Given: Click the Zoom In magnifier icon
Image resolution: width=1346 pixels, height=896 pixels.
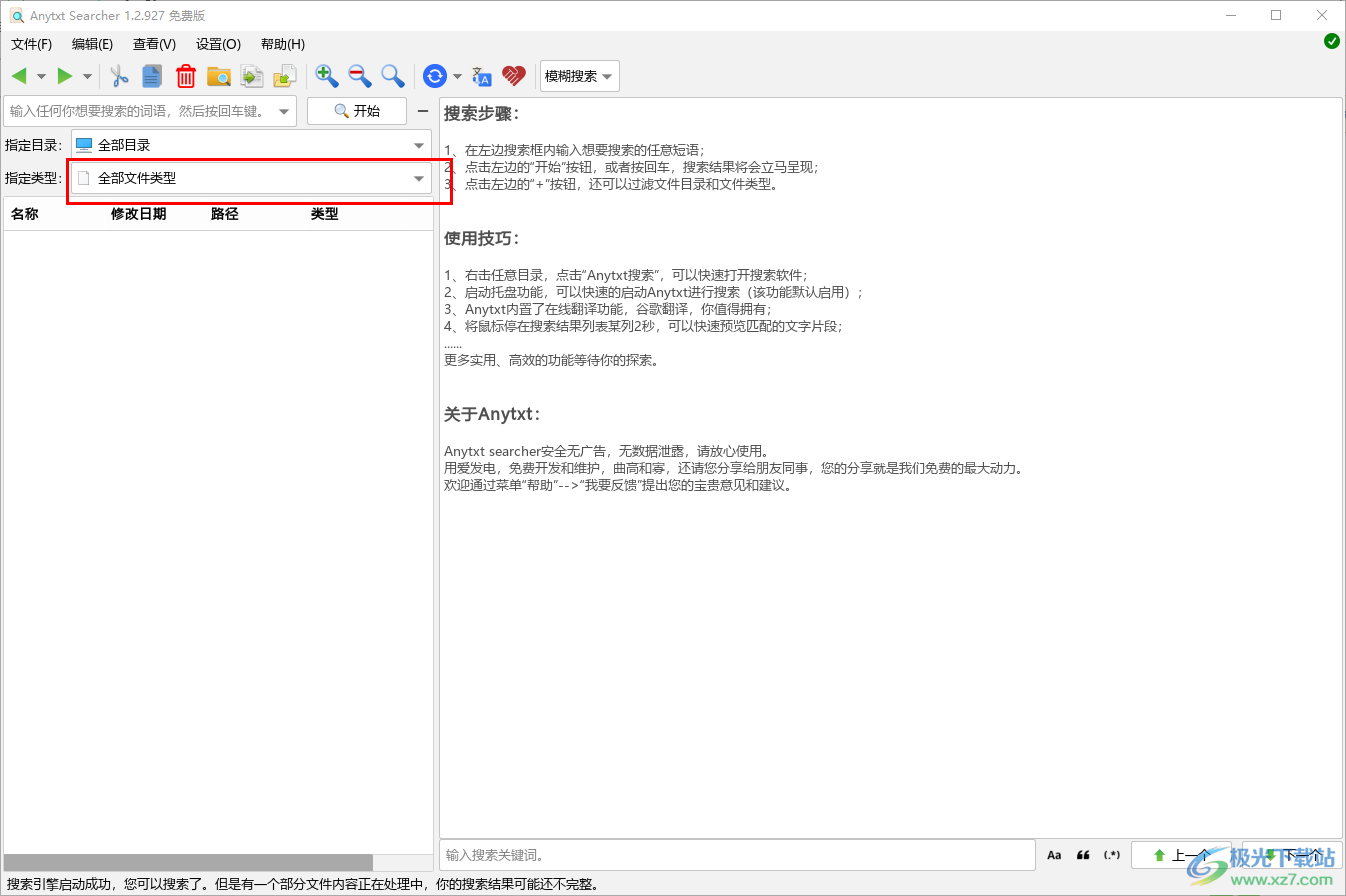Looking at the screenshot, I should click(x=327, y=76).
